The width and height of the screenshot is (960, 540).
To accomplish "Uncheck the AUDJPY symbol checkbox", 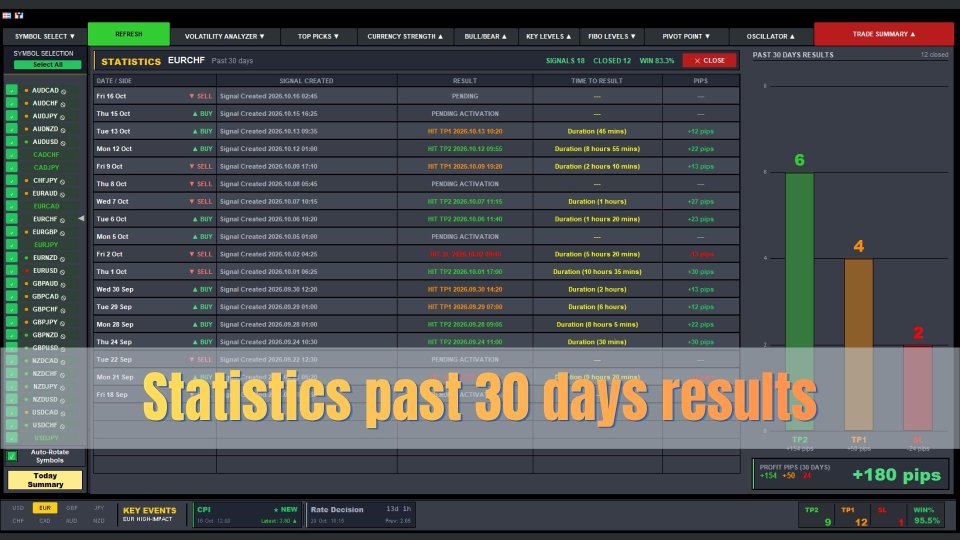I will coord(12,116).
